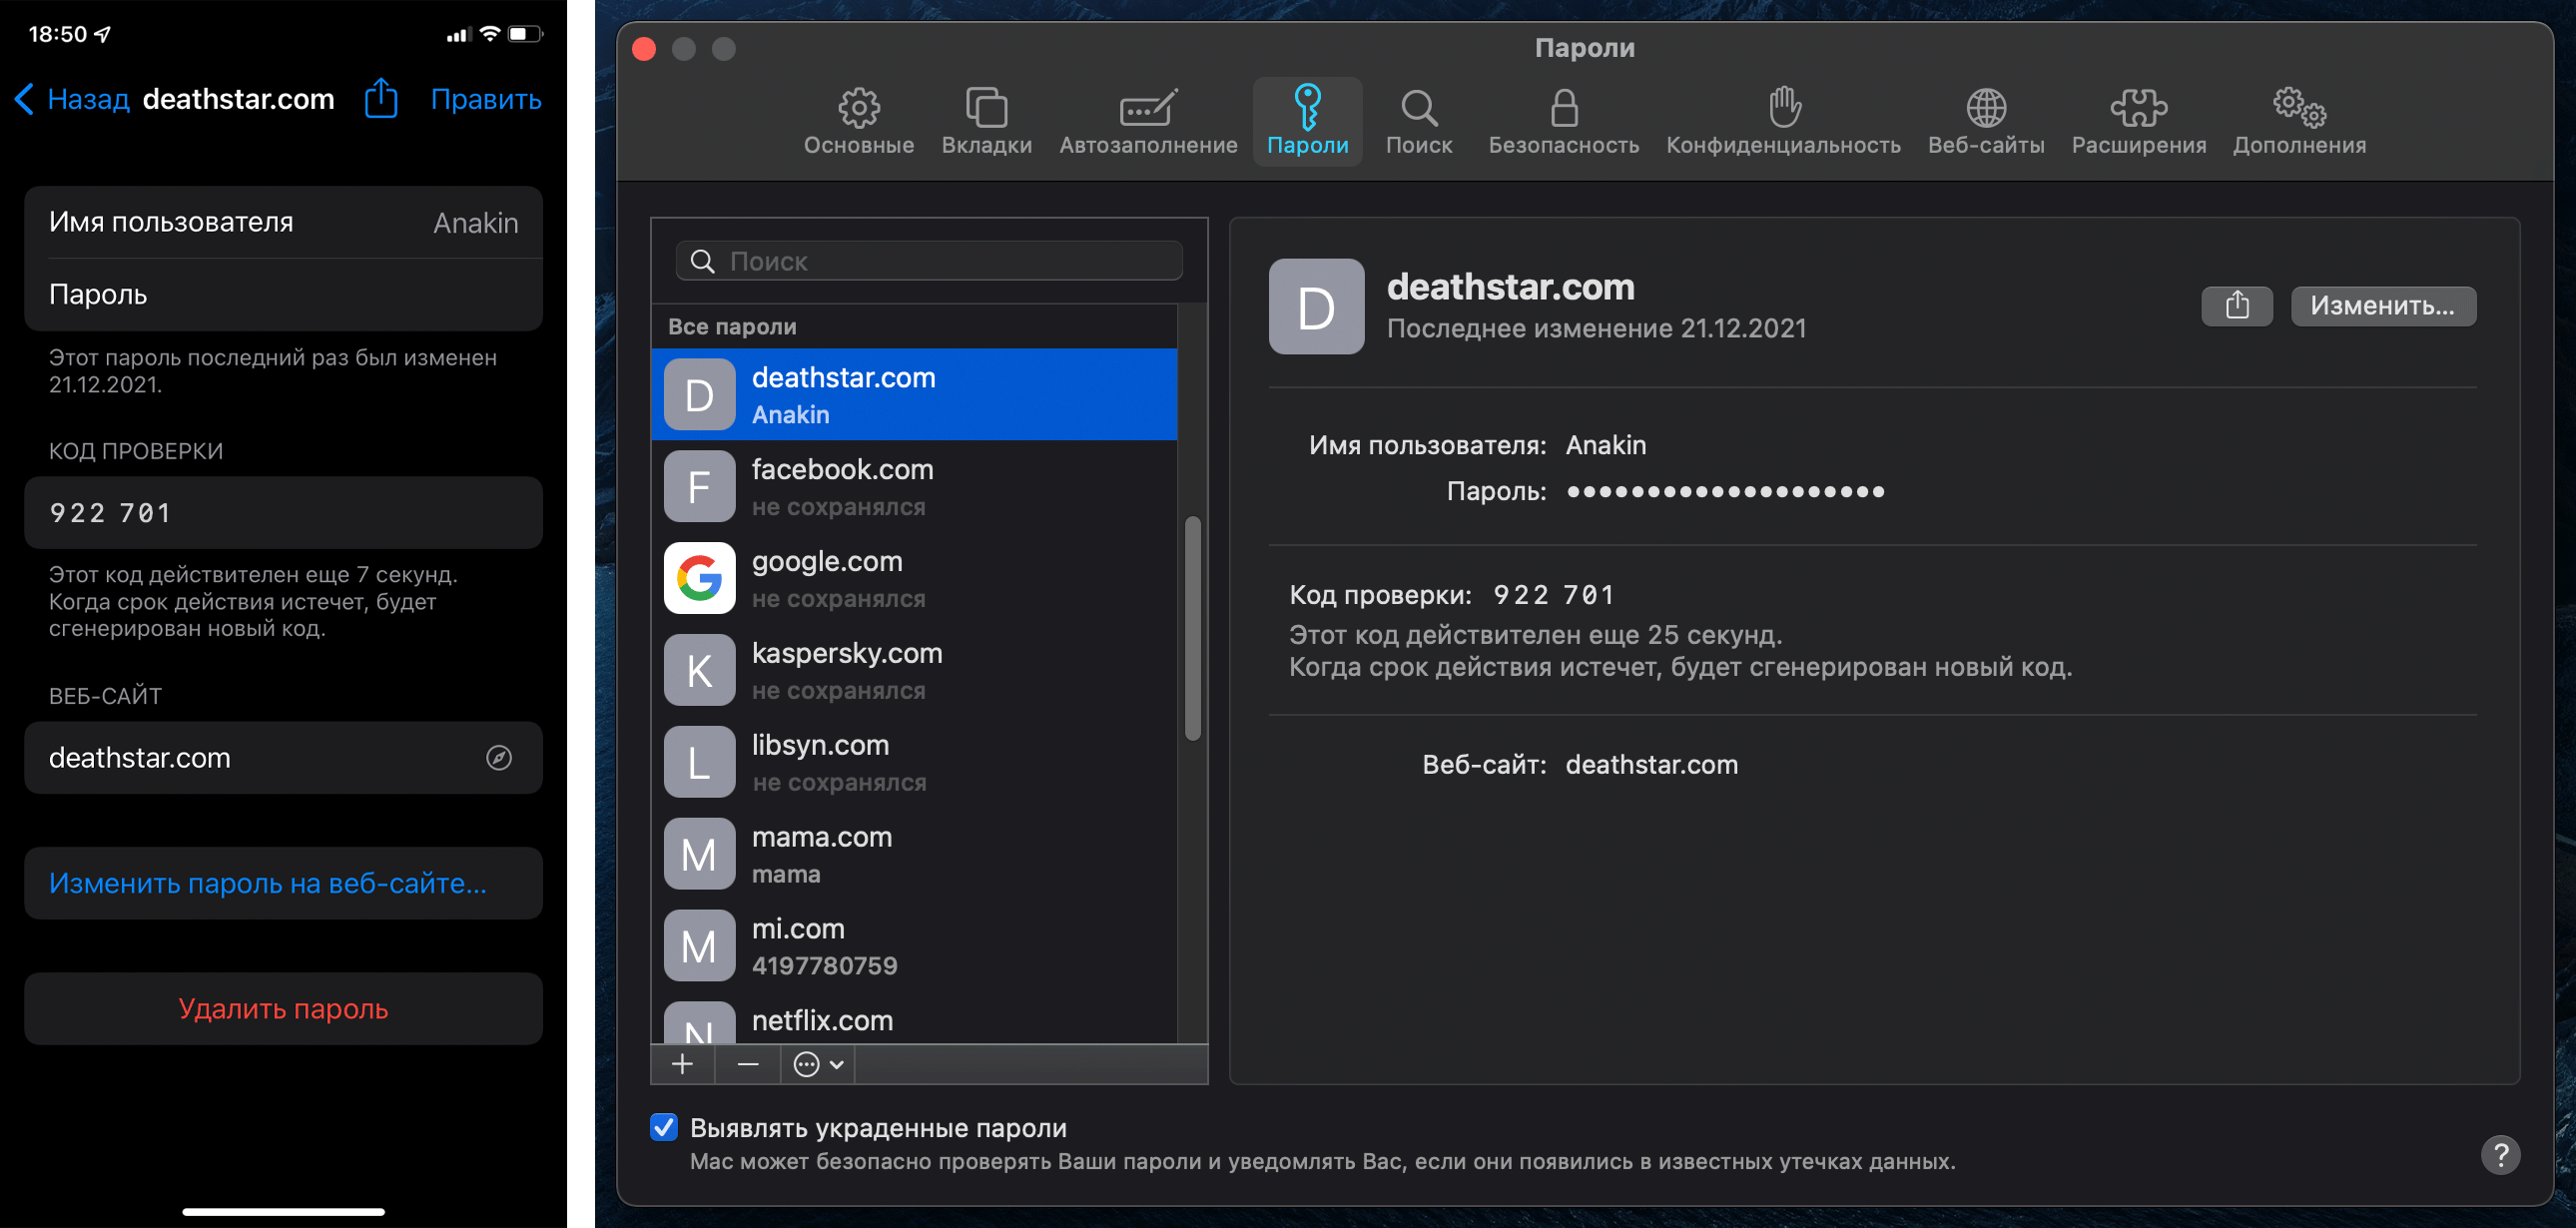Remove selected password with minus button
The image size is (2576, 1228).
coord(747,1064)
